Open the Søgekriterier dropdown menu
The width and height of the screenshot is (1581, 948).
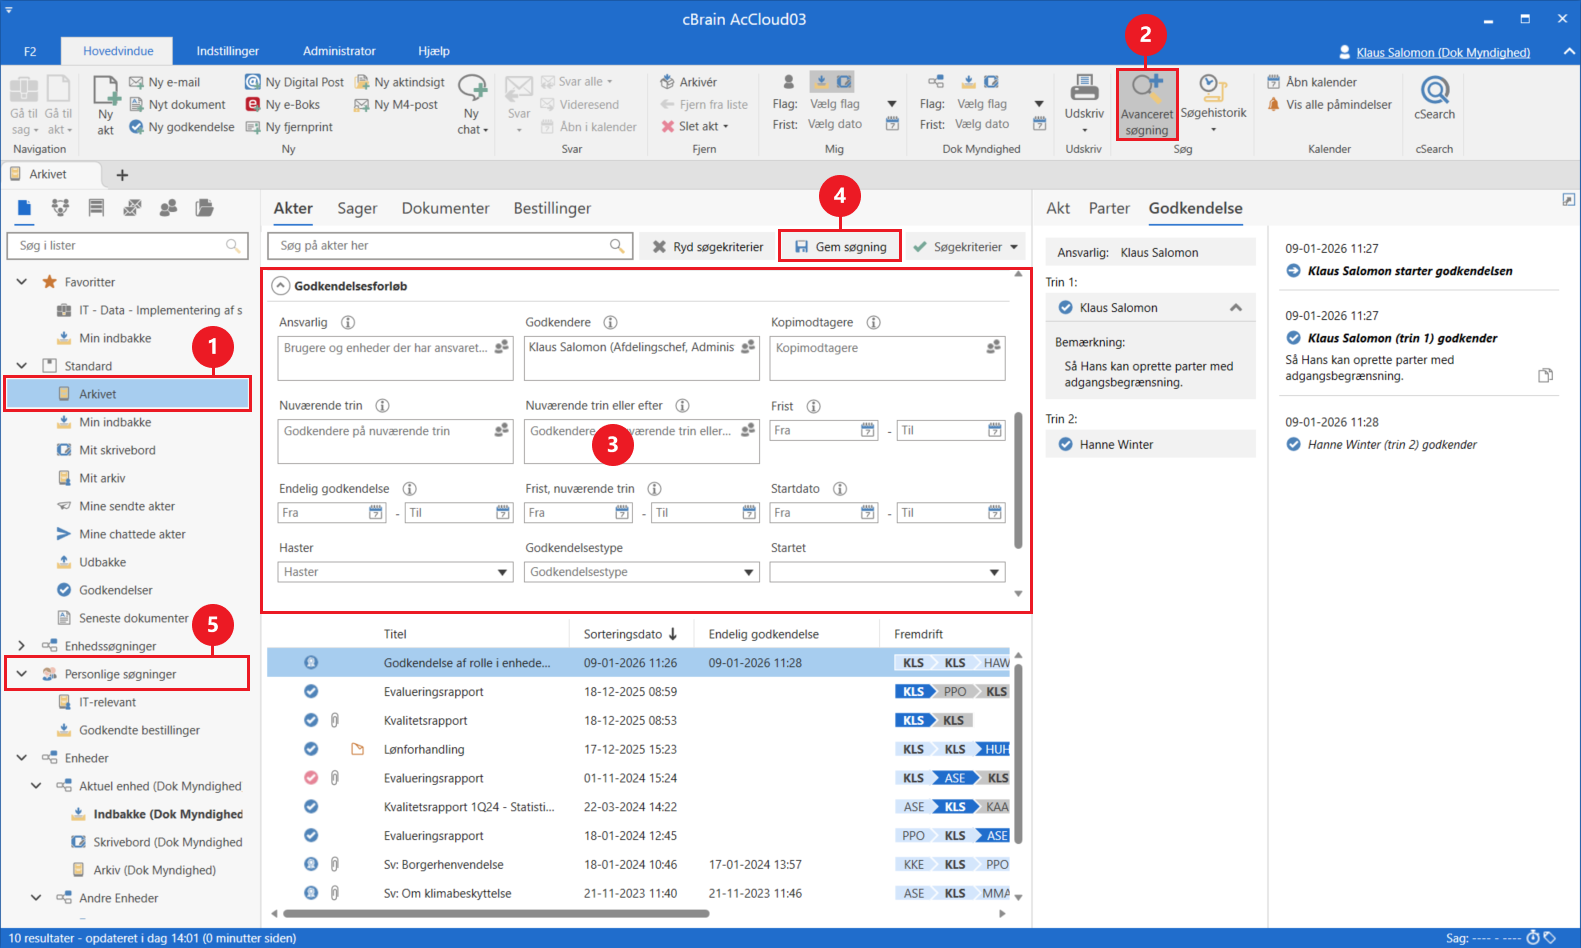point(966,247)
